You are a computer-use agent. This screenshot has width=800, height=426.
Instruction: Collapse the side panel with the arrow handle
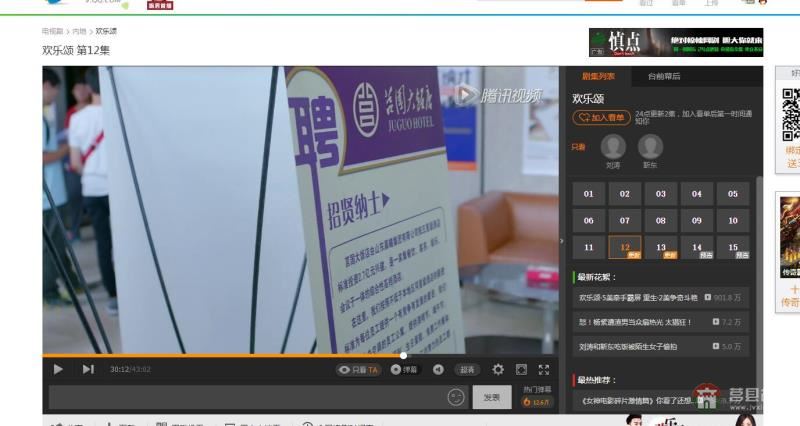(562, 241)
